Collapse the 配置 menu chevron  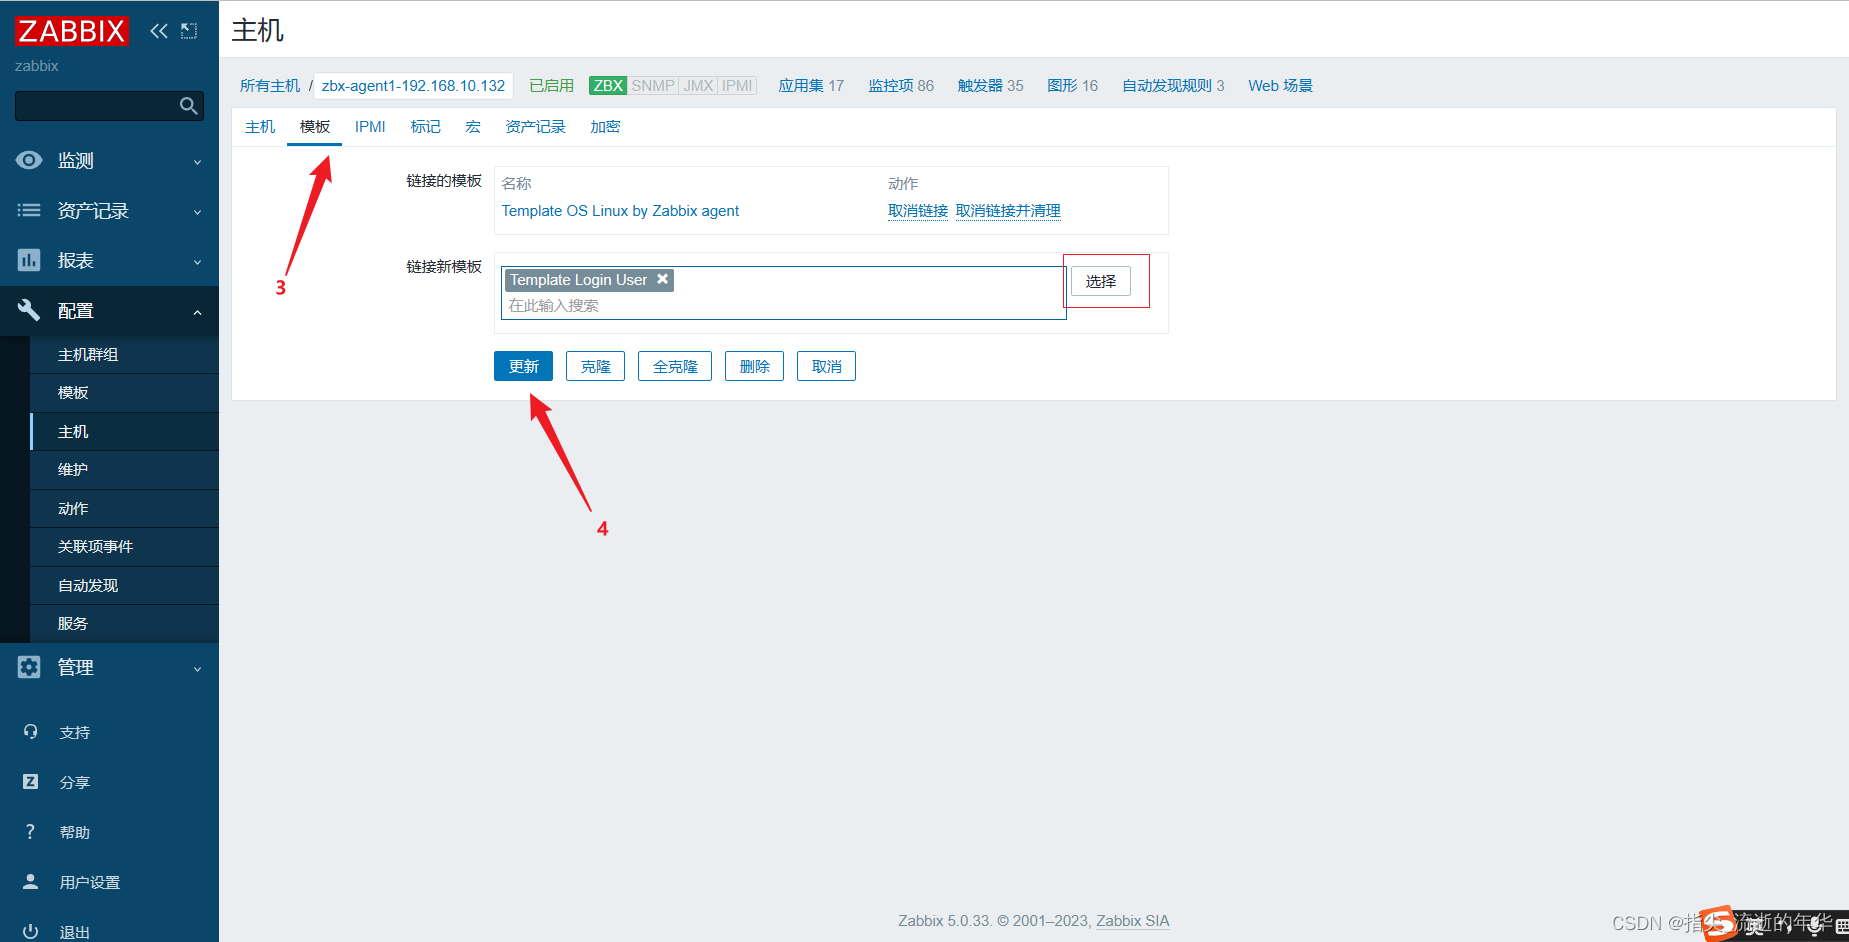[197, 312]
